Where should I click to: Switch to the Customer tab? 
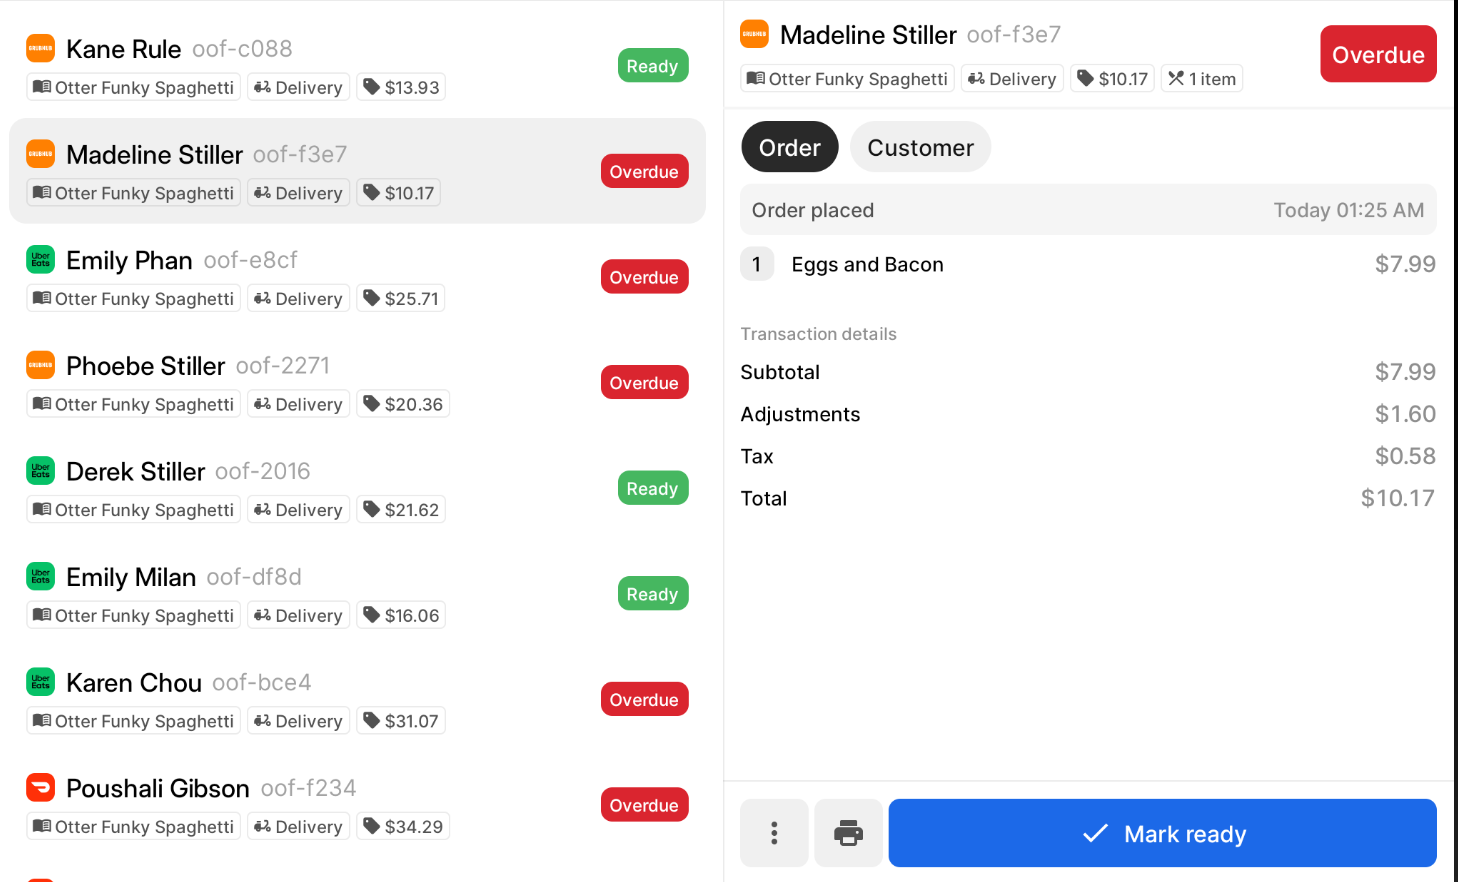pos(920,147)
